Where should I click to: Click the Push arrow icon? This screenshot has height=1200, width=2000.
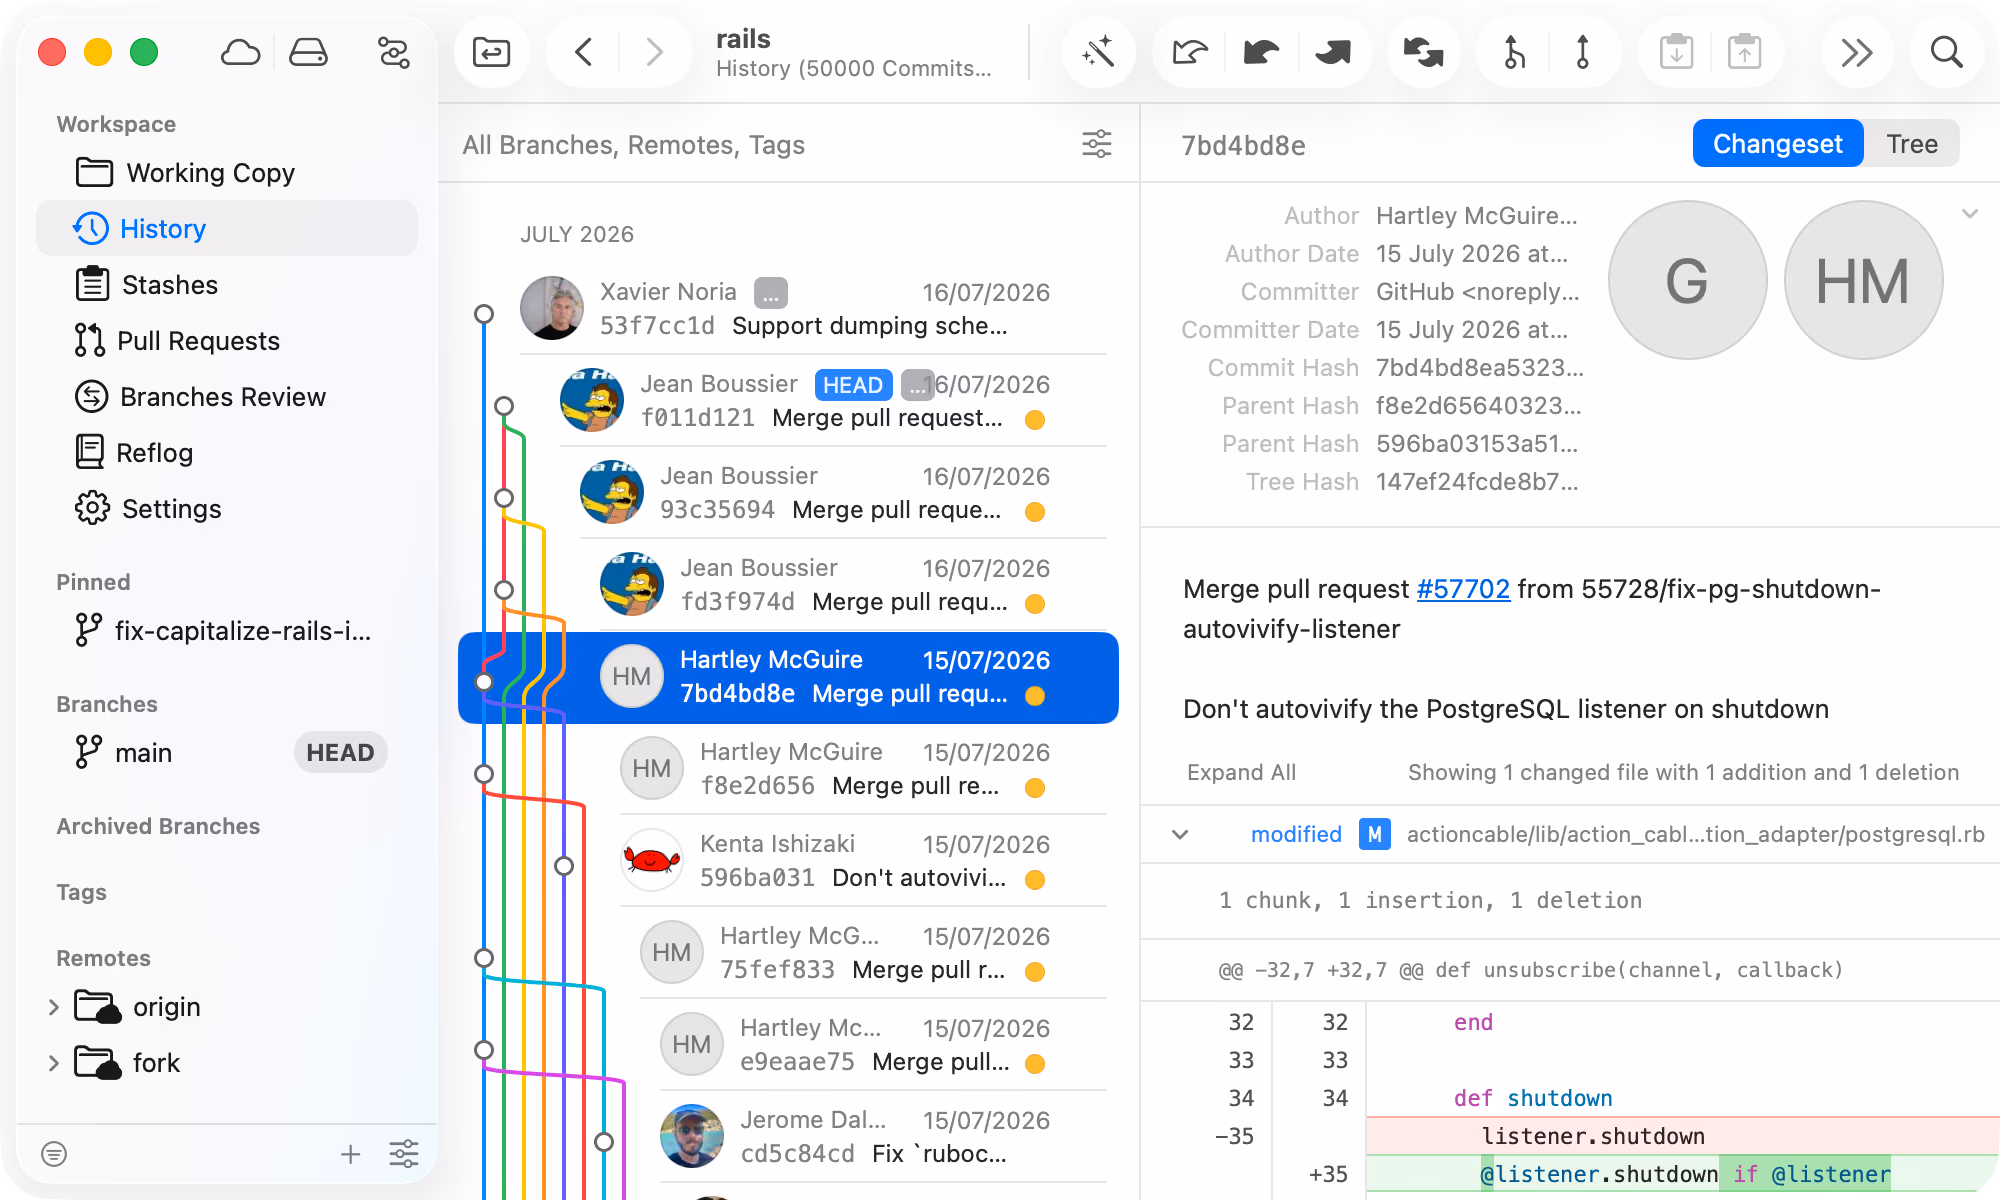pos(1332,52)
